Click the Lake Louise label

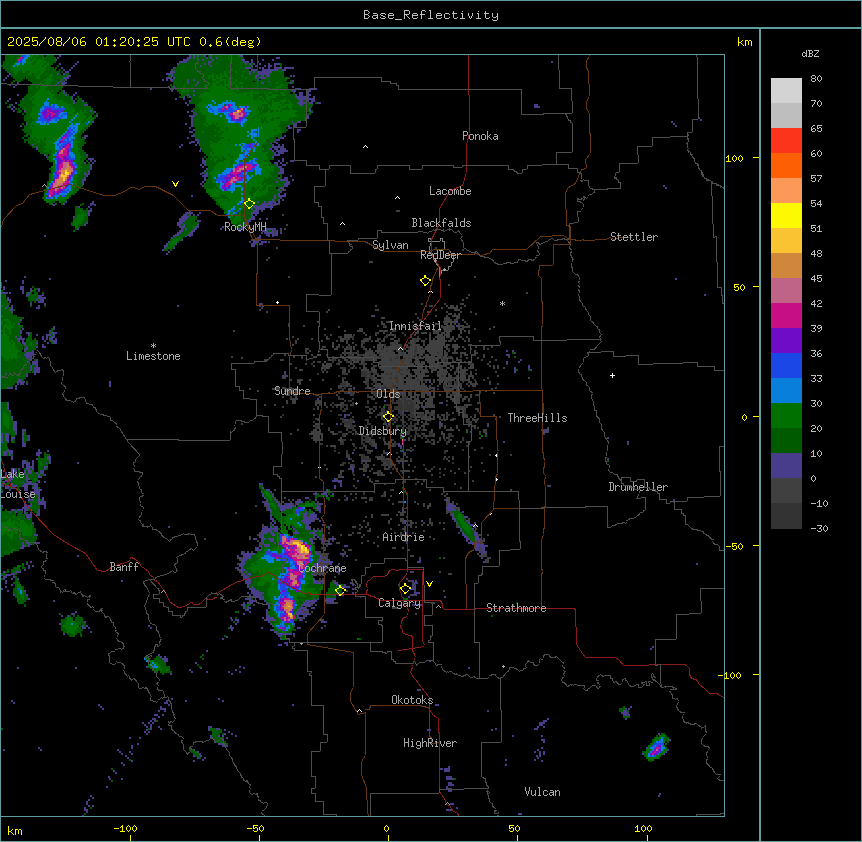(18, 484)
